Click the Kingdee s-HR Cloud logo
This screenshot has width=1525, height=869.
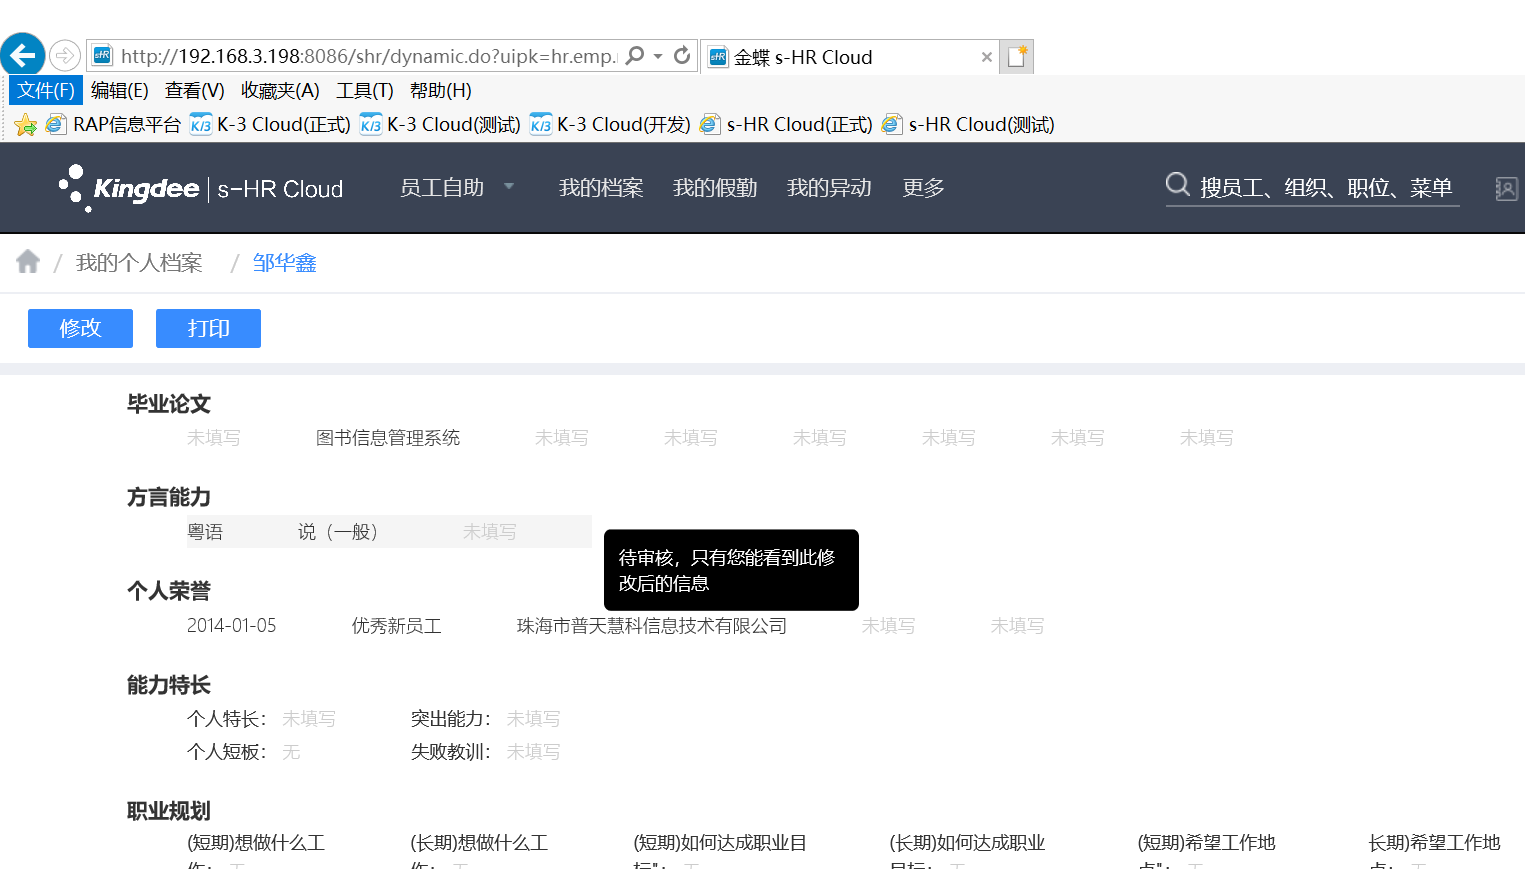[x=201, y=188]
